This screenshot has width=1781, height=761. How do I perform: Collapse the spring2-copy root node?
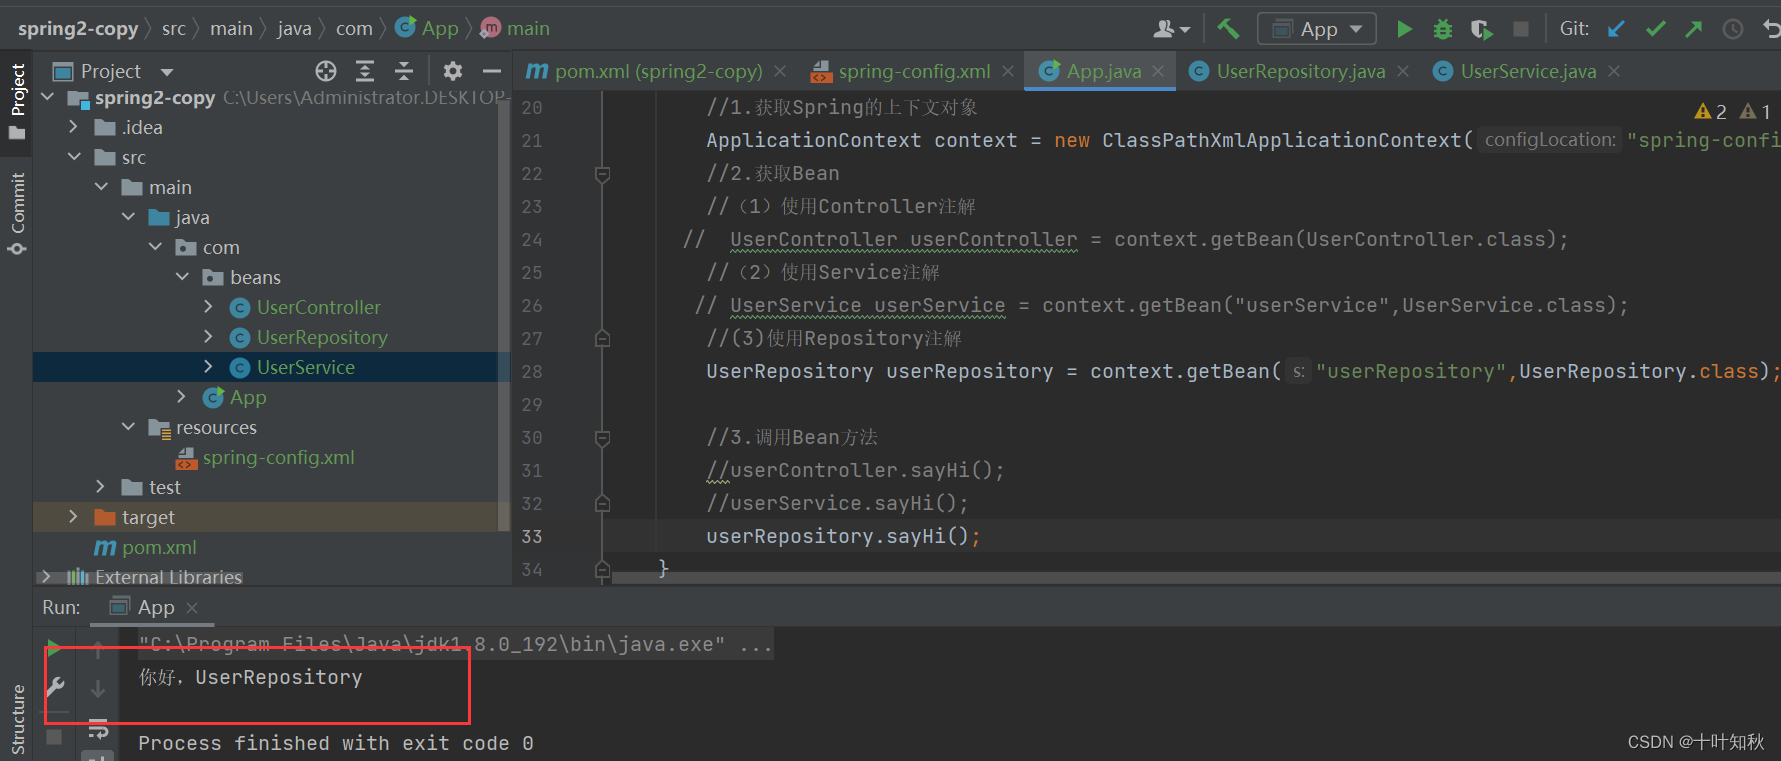(x=47, y=97)
